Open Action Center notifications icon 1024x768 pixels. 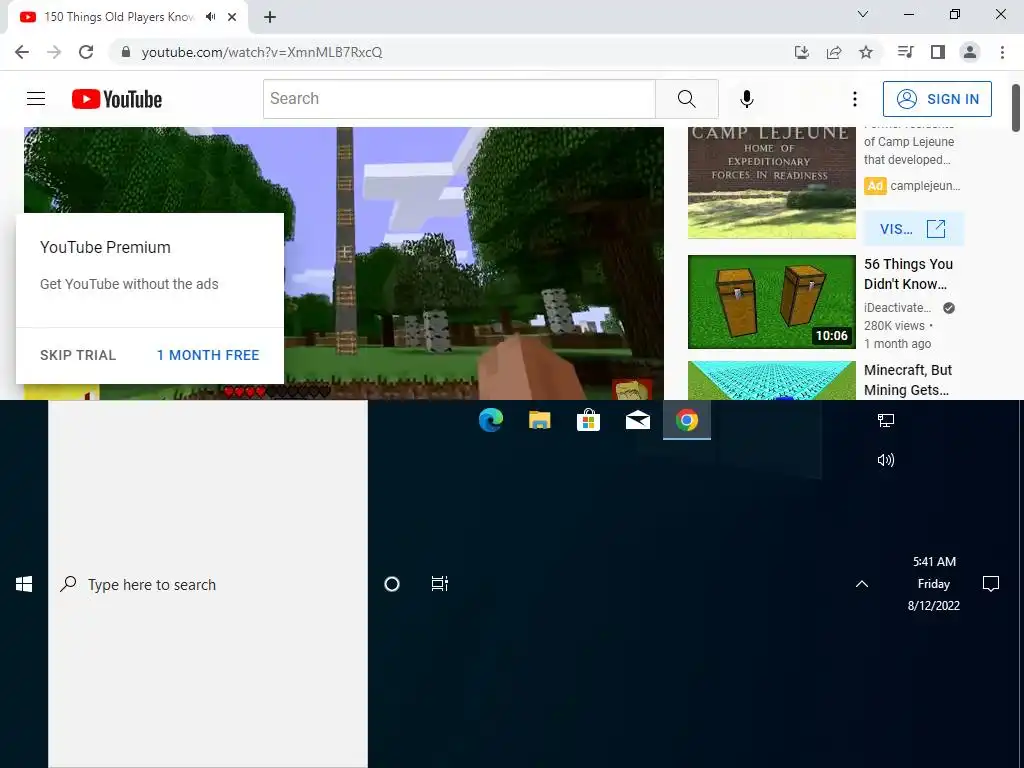[991, 584]
